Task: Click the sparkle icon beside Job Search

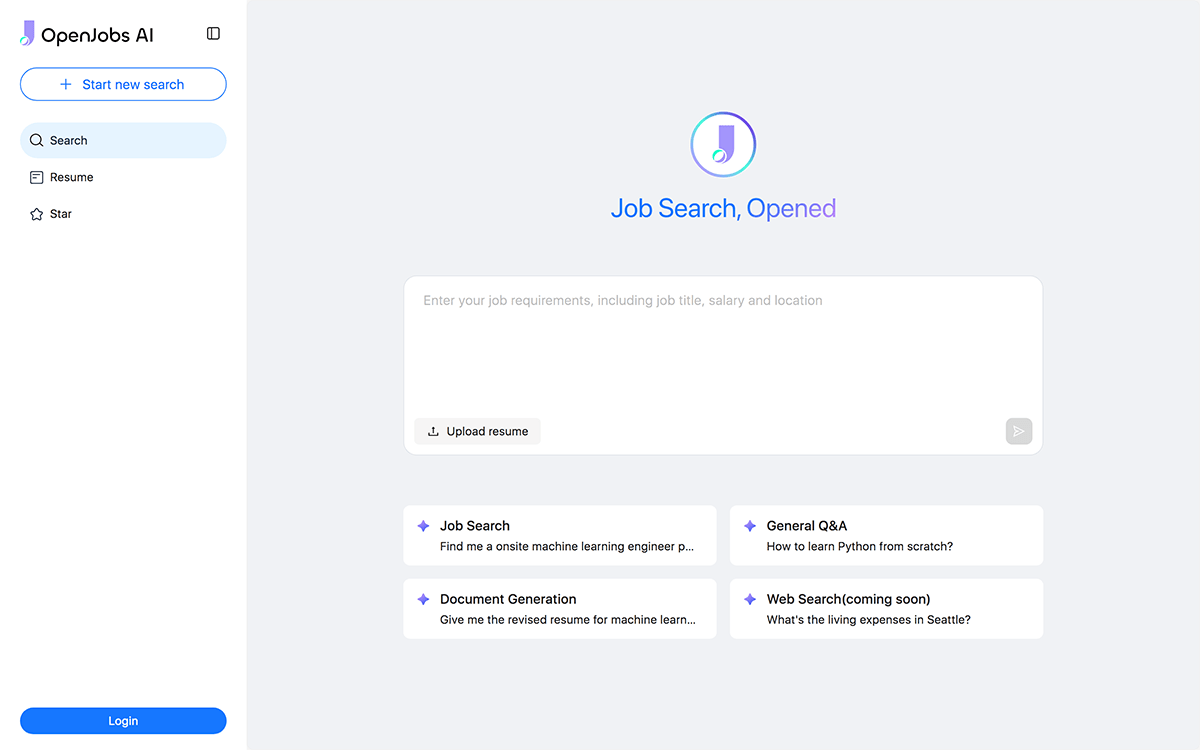Action: pos(422,525)
